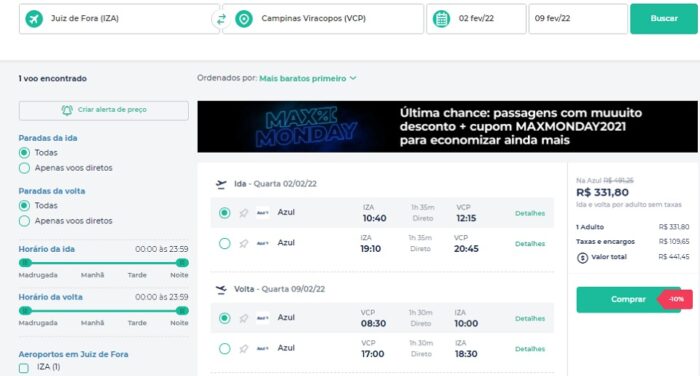Viewport: 700px width, 376px height.
Task: Pin the 08:30 Azul return flight
Action: click(243, 318)
